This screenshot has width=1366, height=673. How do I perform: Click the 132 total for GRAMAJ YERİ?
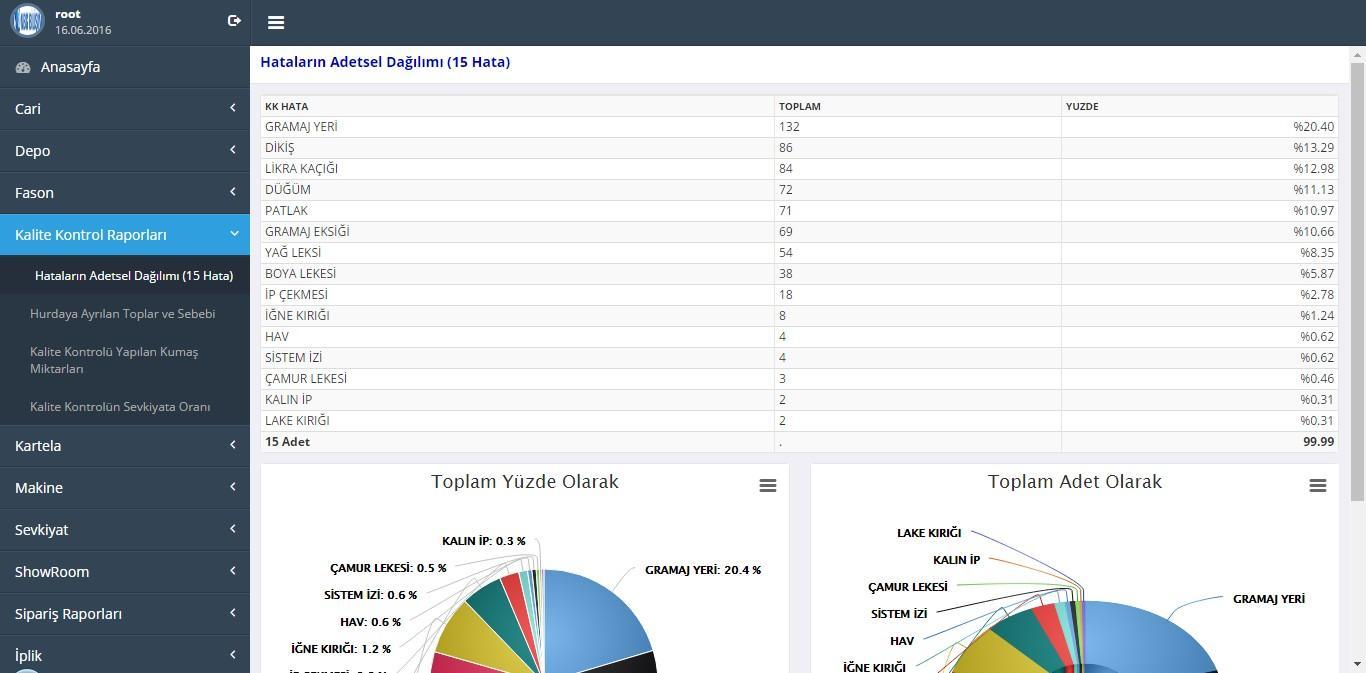789,127
